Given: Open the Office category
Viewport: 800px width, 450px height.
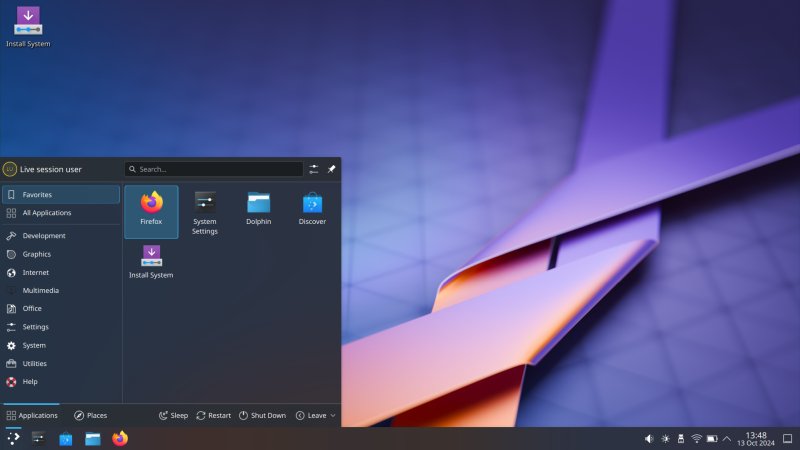Looking at the screenshot, I should (x=61, y=308).
